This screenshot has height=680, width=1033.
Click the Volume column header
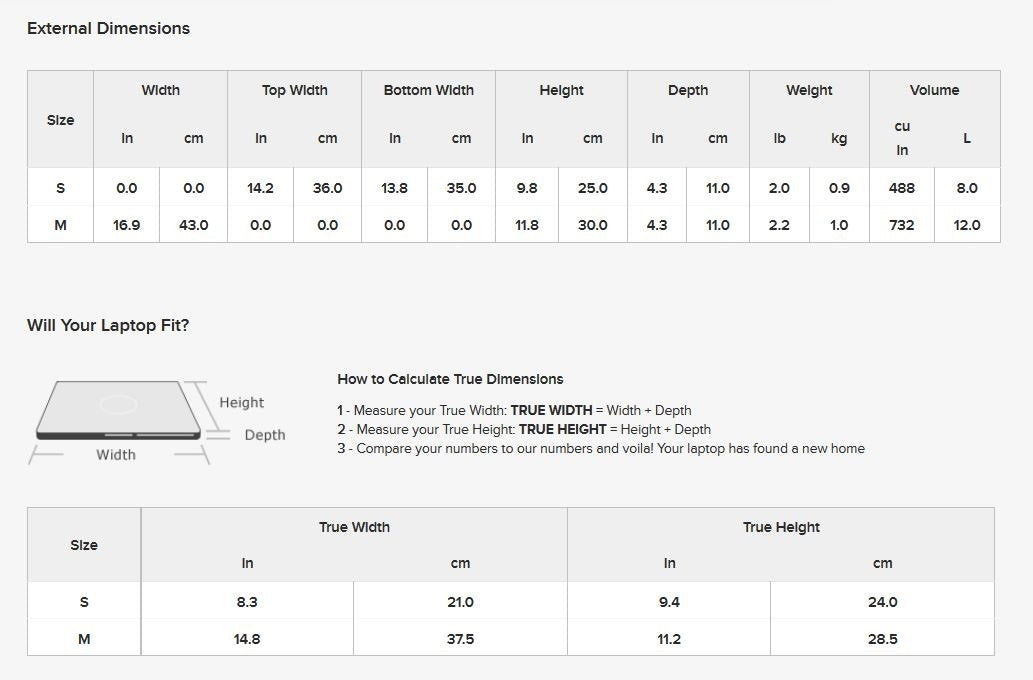click(x=934, y=90)
